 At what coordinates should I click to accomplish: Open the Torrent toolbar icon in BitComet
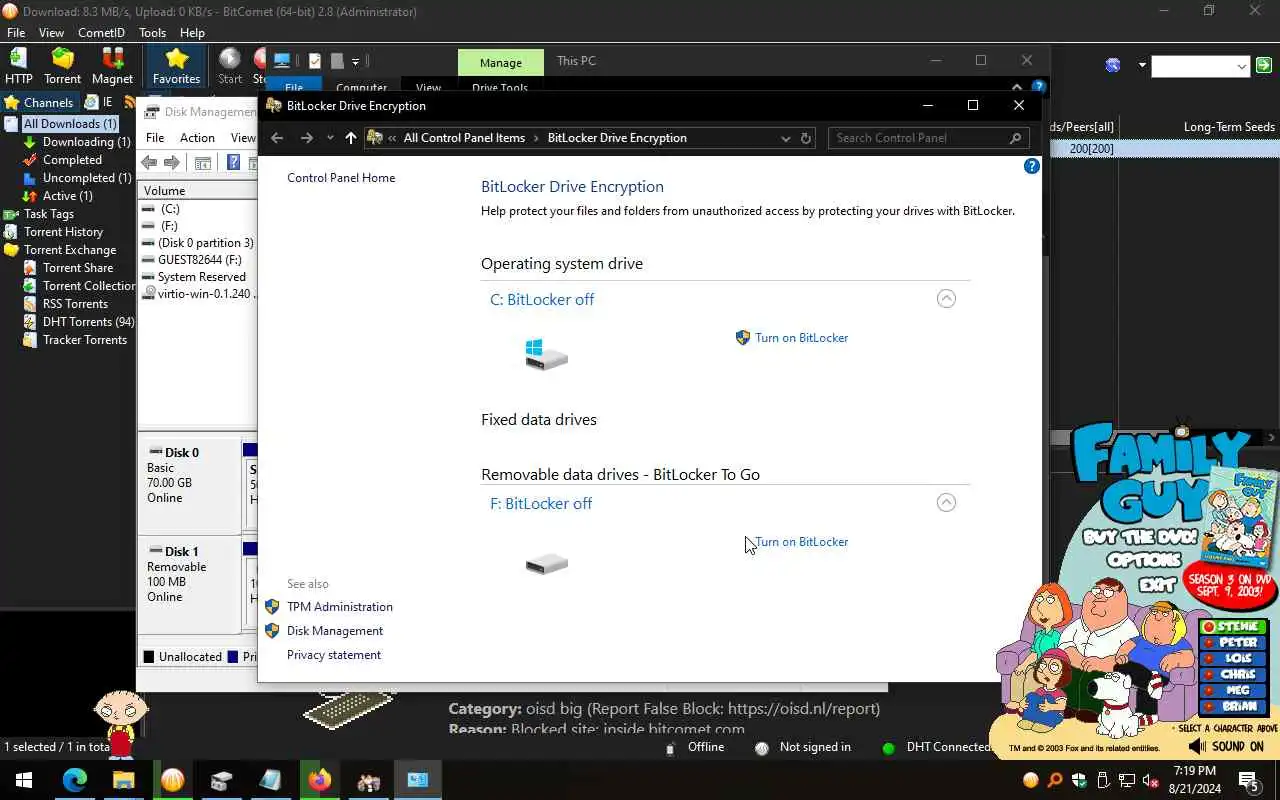(x=62, y=66)
